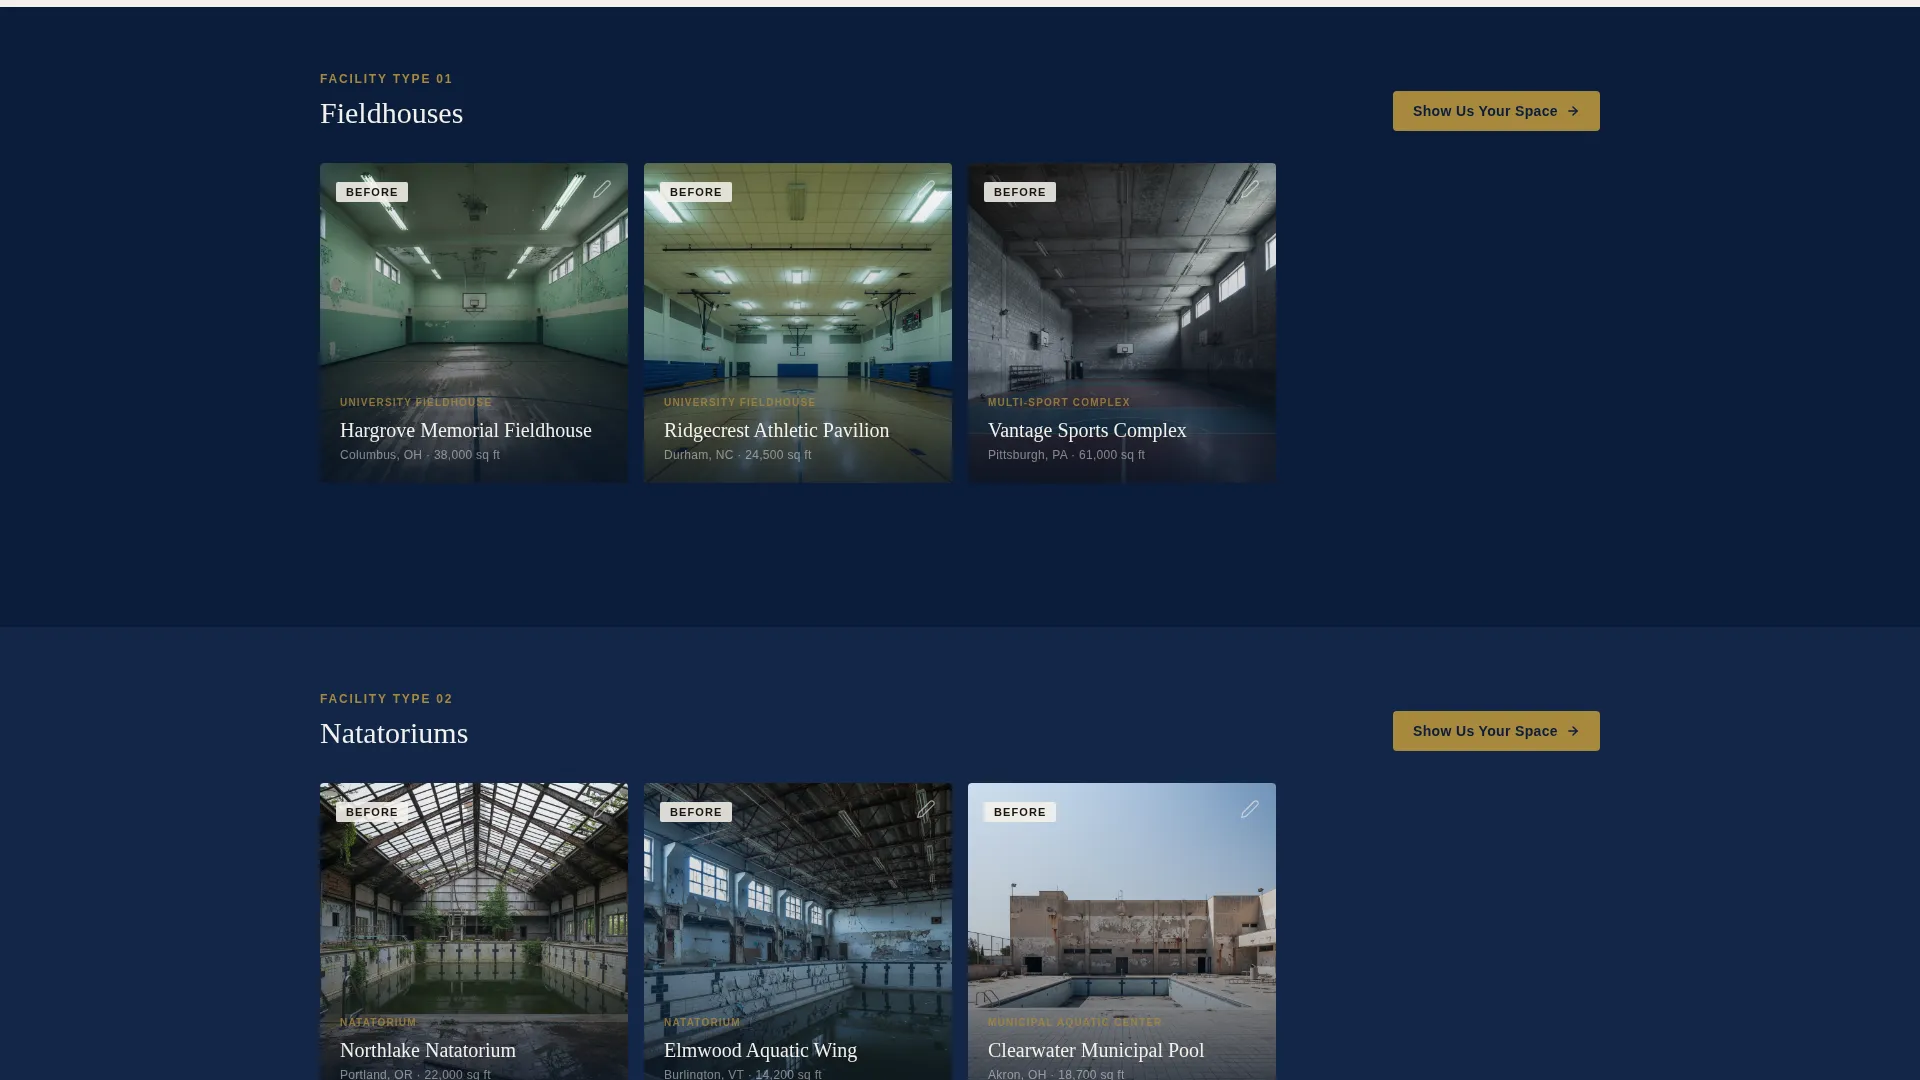Image resolution: width=1920 pixels, height=1080 pixels.
Task: Open the Vantage Sports Complex title link
Action: point(1087,430)
